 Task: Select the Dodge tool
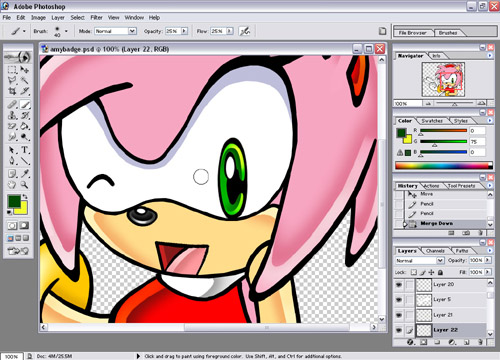point(24,137)
